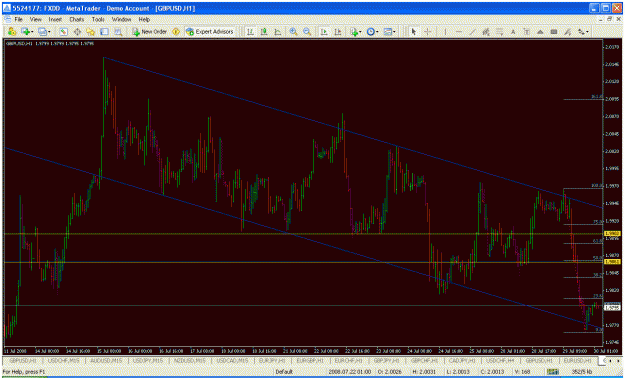This screenshot has height=378, width=625.
Task: Open the Charts menu
Action: 77,19
